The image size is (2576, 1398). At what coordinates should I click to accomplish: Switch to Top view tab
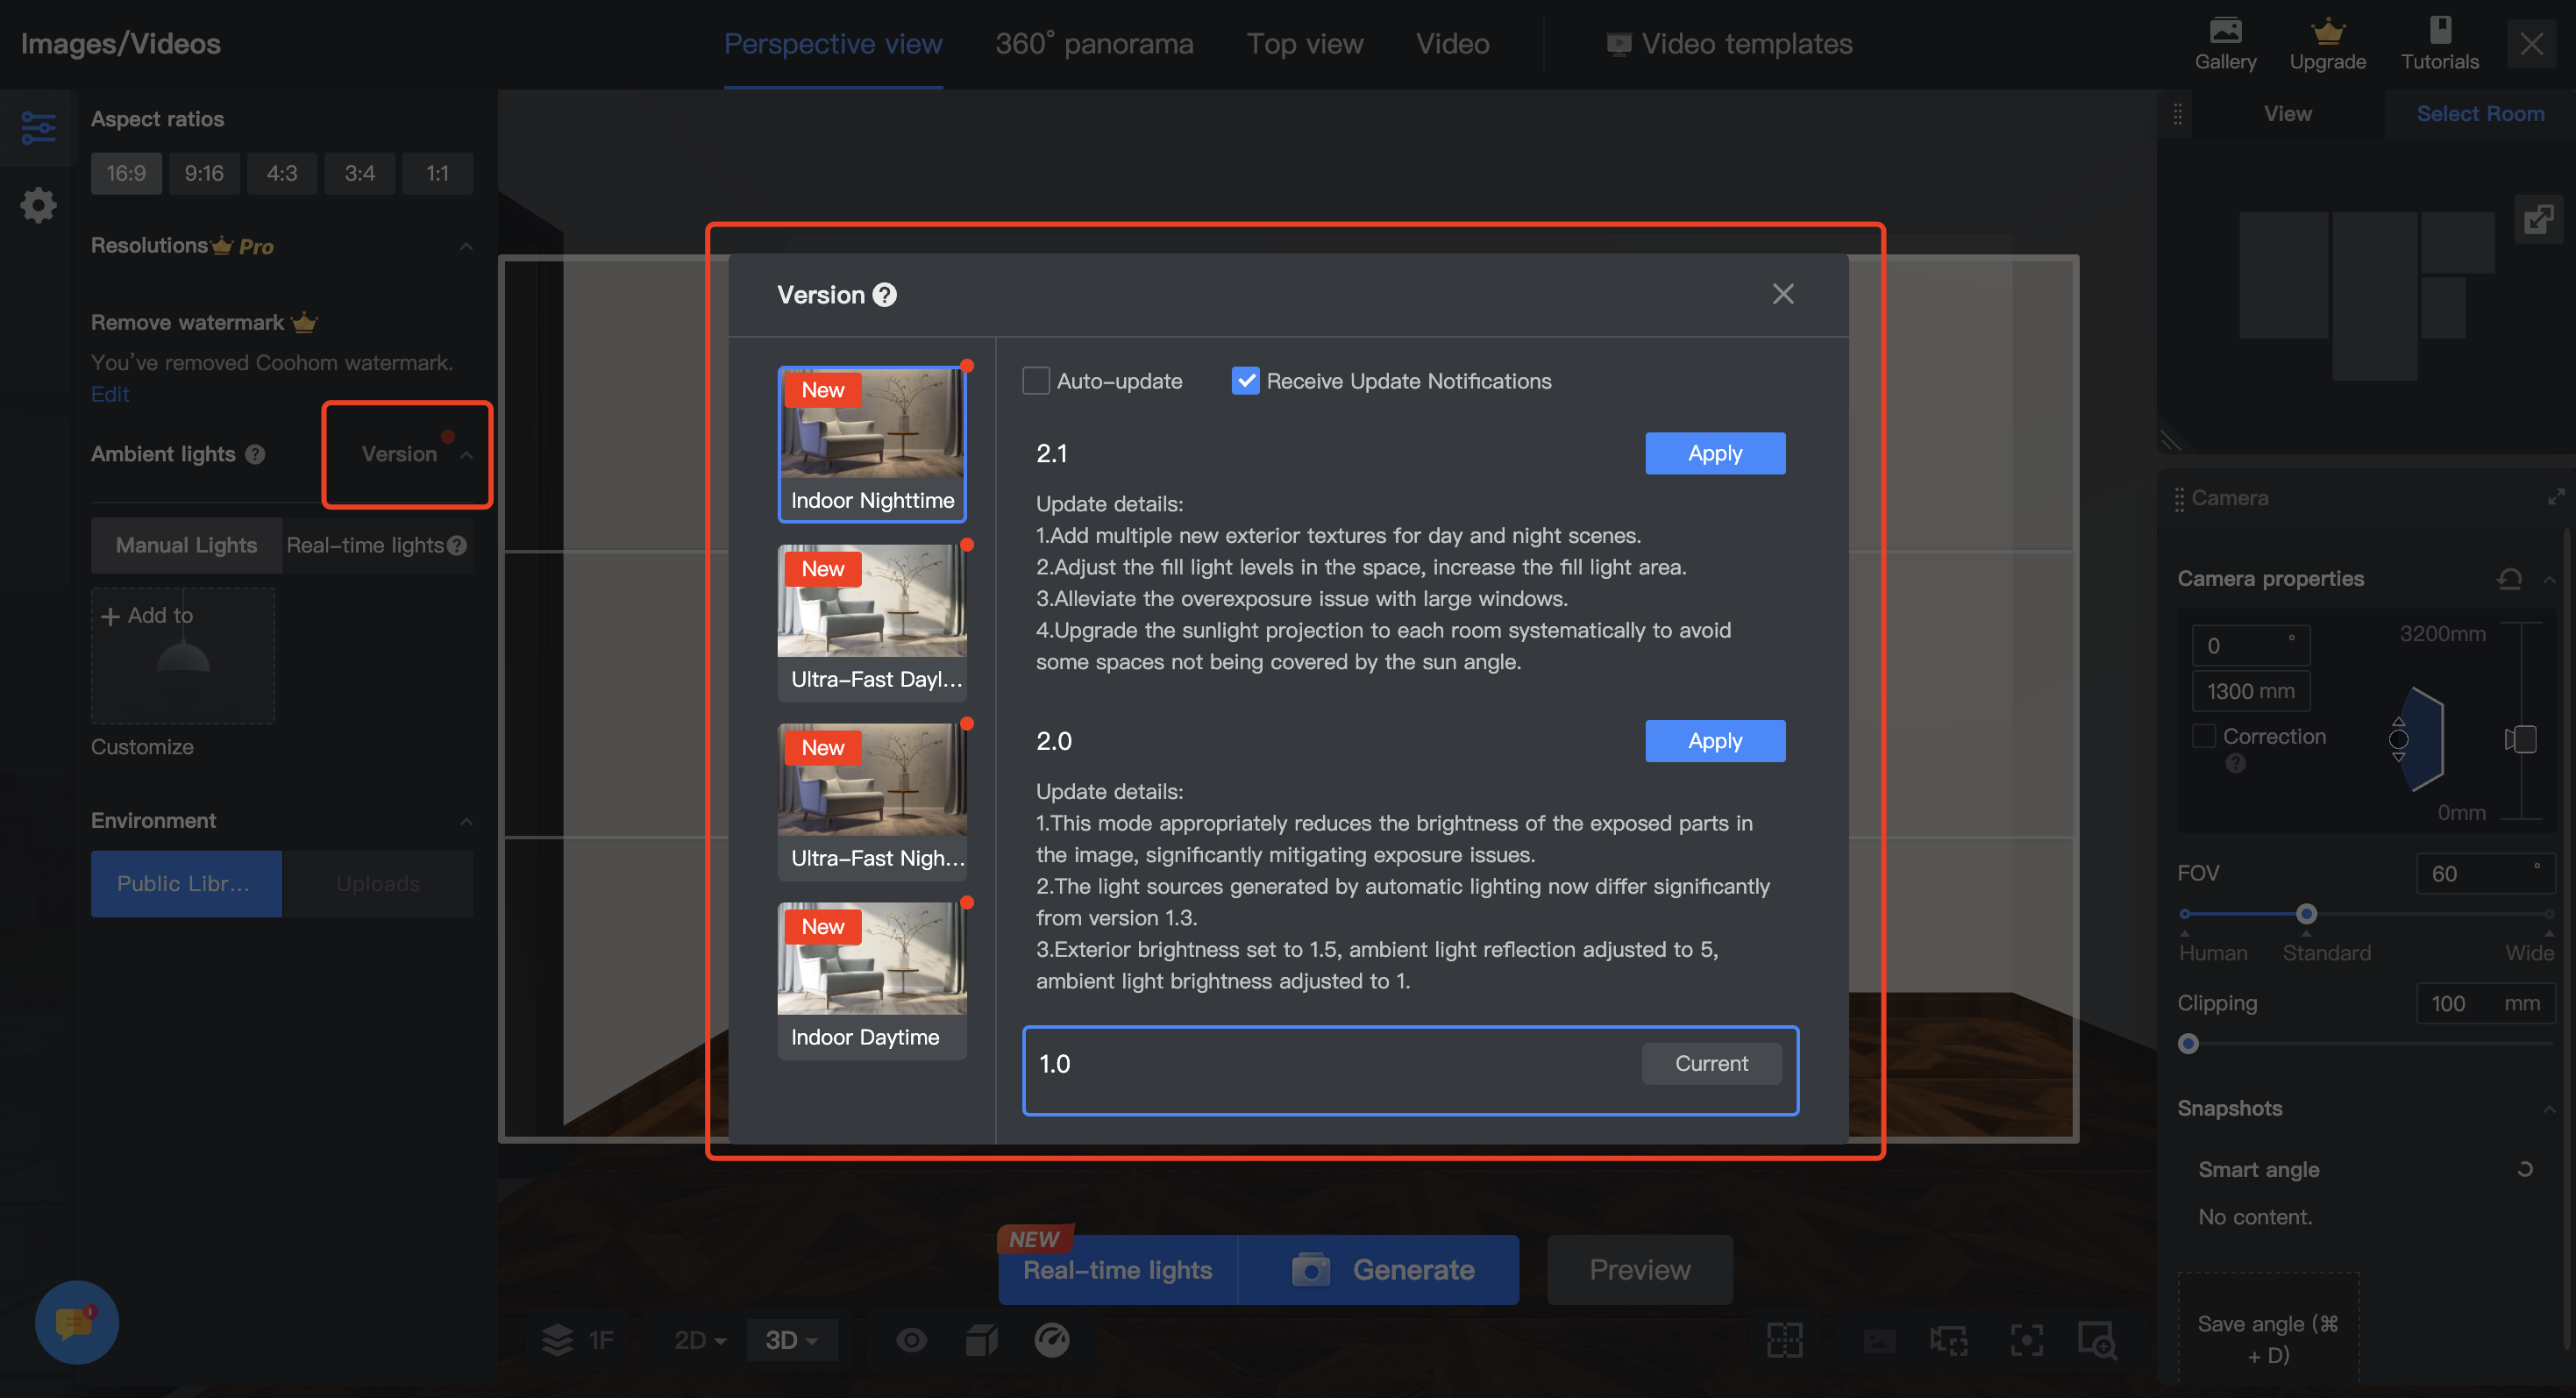(1304, 44)
